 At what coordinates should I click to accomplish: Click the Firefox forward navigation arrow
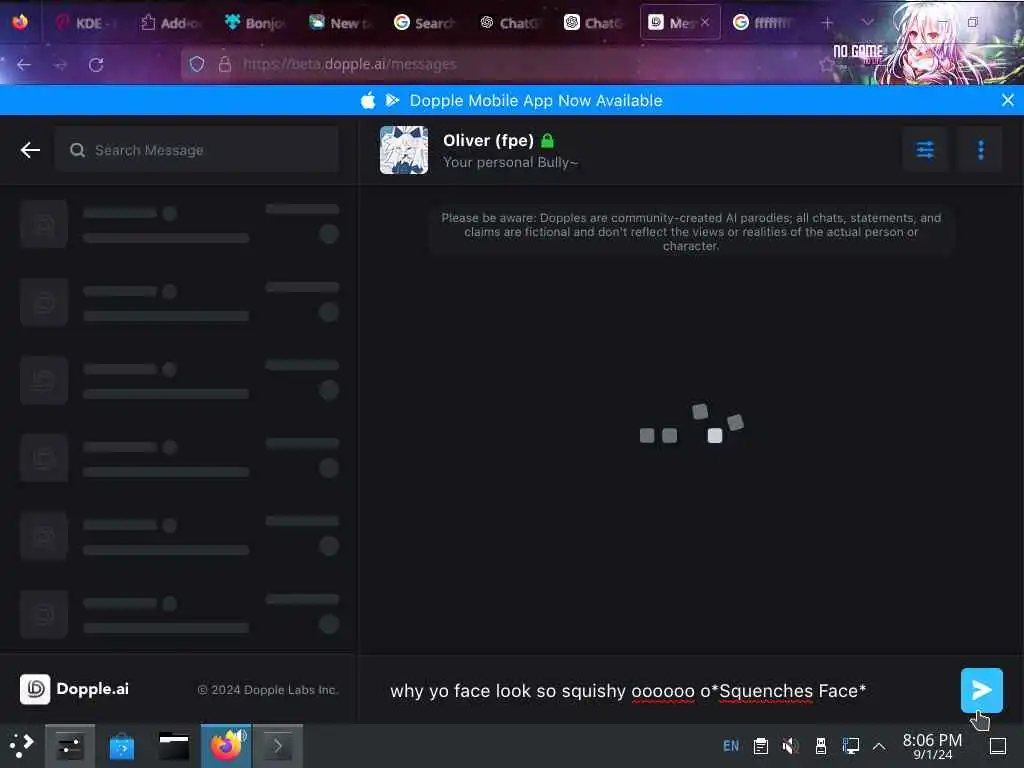coord(60,65)
